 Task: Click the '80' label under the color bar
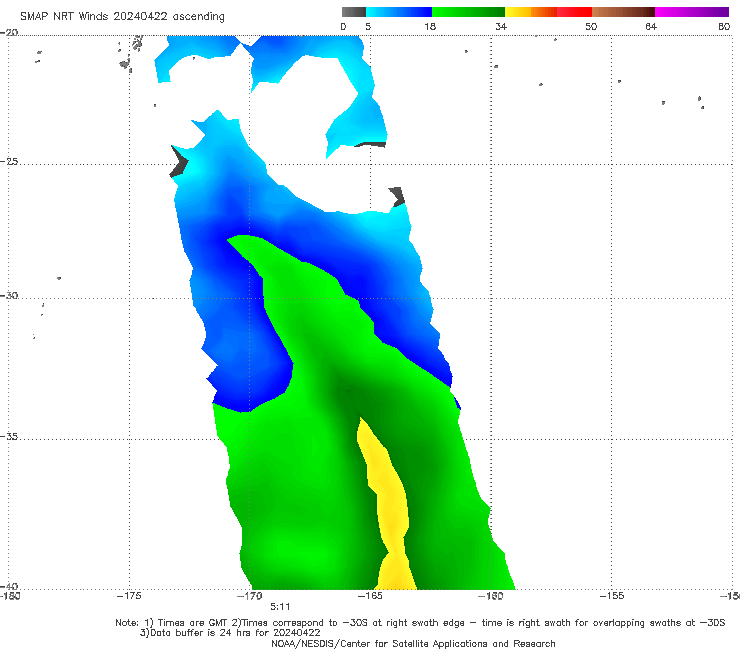pyautogui.click(x=724, y=27)
